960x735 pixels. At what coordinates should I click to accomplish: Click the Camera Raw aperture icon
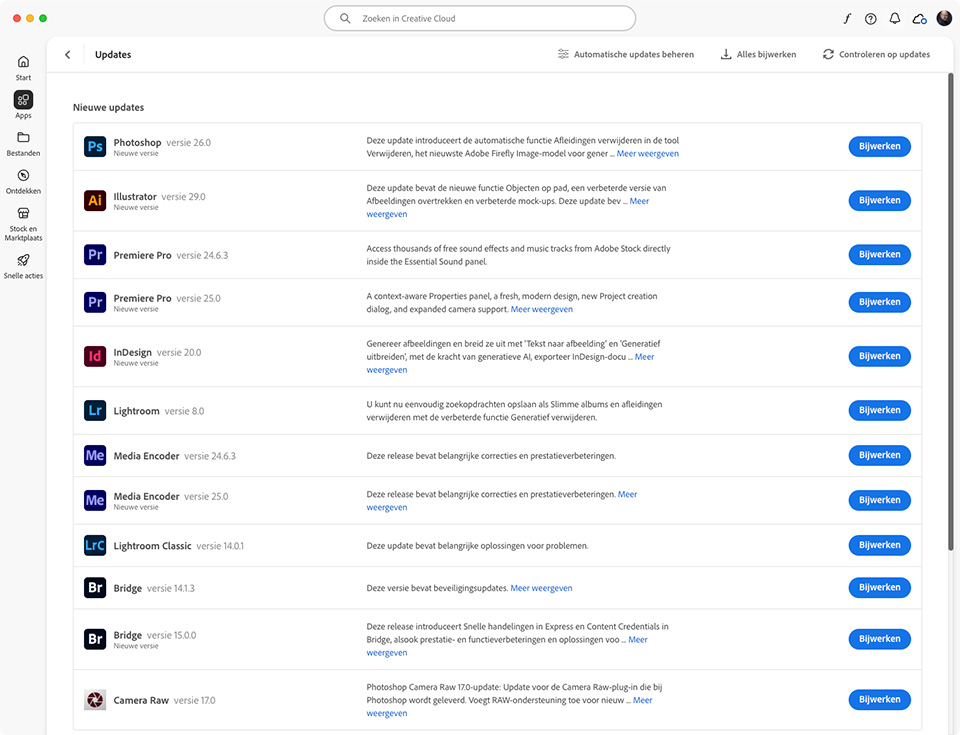pyautogui.click(x=95, y=699)
